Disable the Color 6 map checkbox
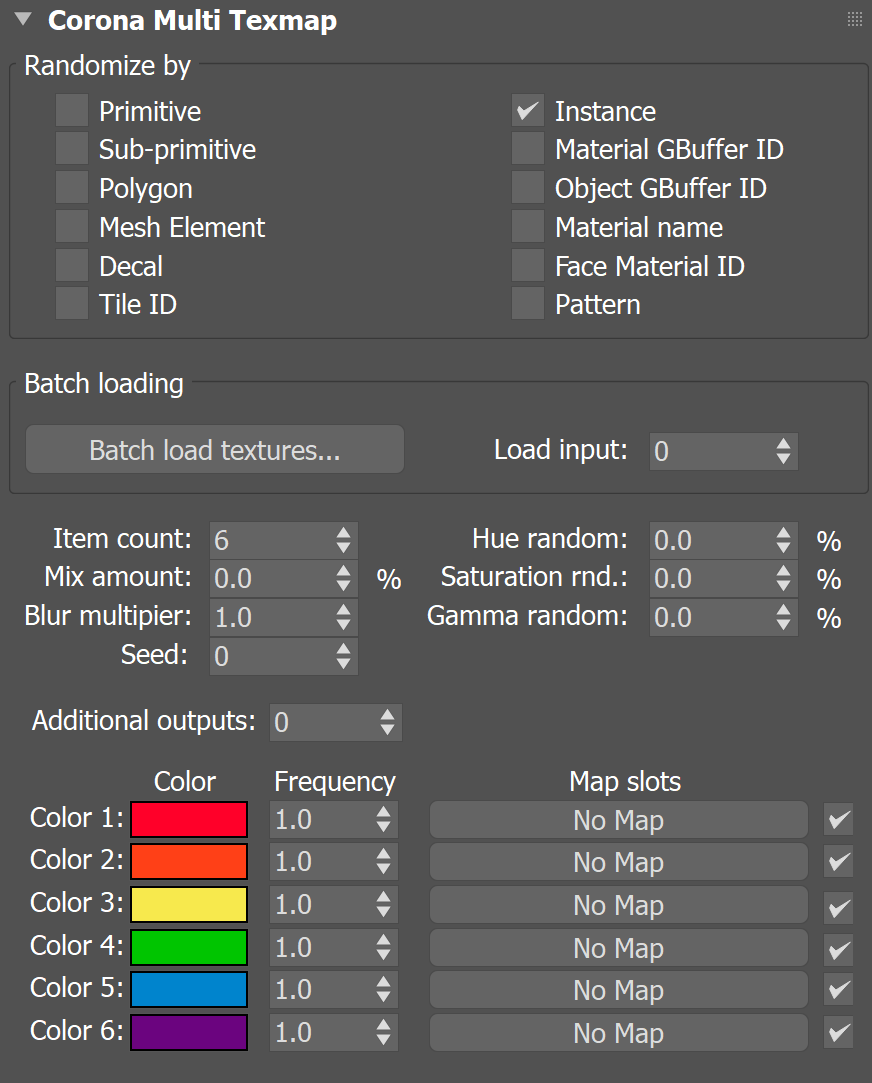This screenshot has height=1083, width=872. tap(839, 1033)
